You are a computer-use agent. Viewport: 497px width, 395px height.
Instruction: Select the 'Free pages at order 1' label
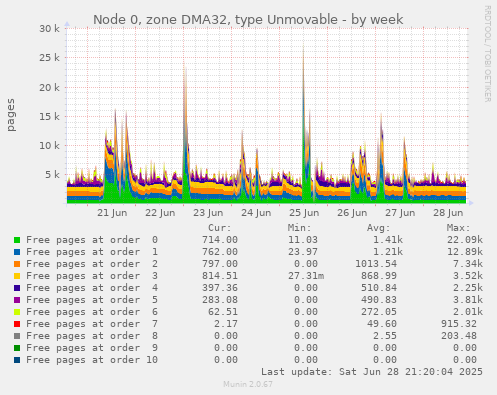pos(92,252)
